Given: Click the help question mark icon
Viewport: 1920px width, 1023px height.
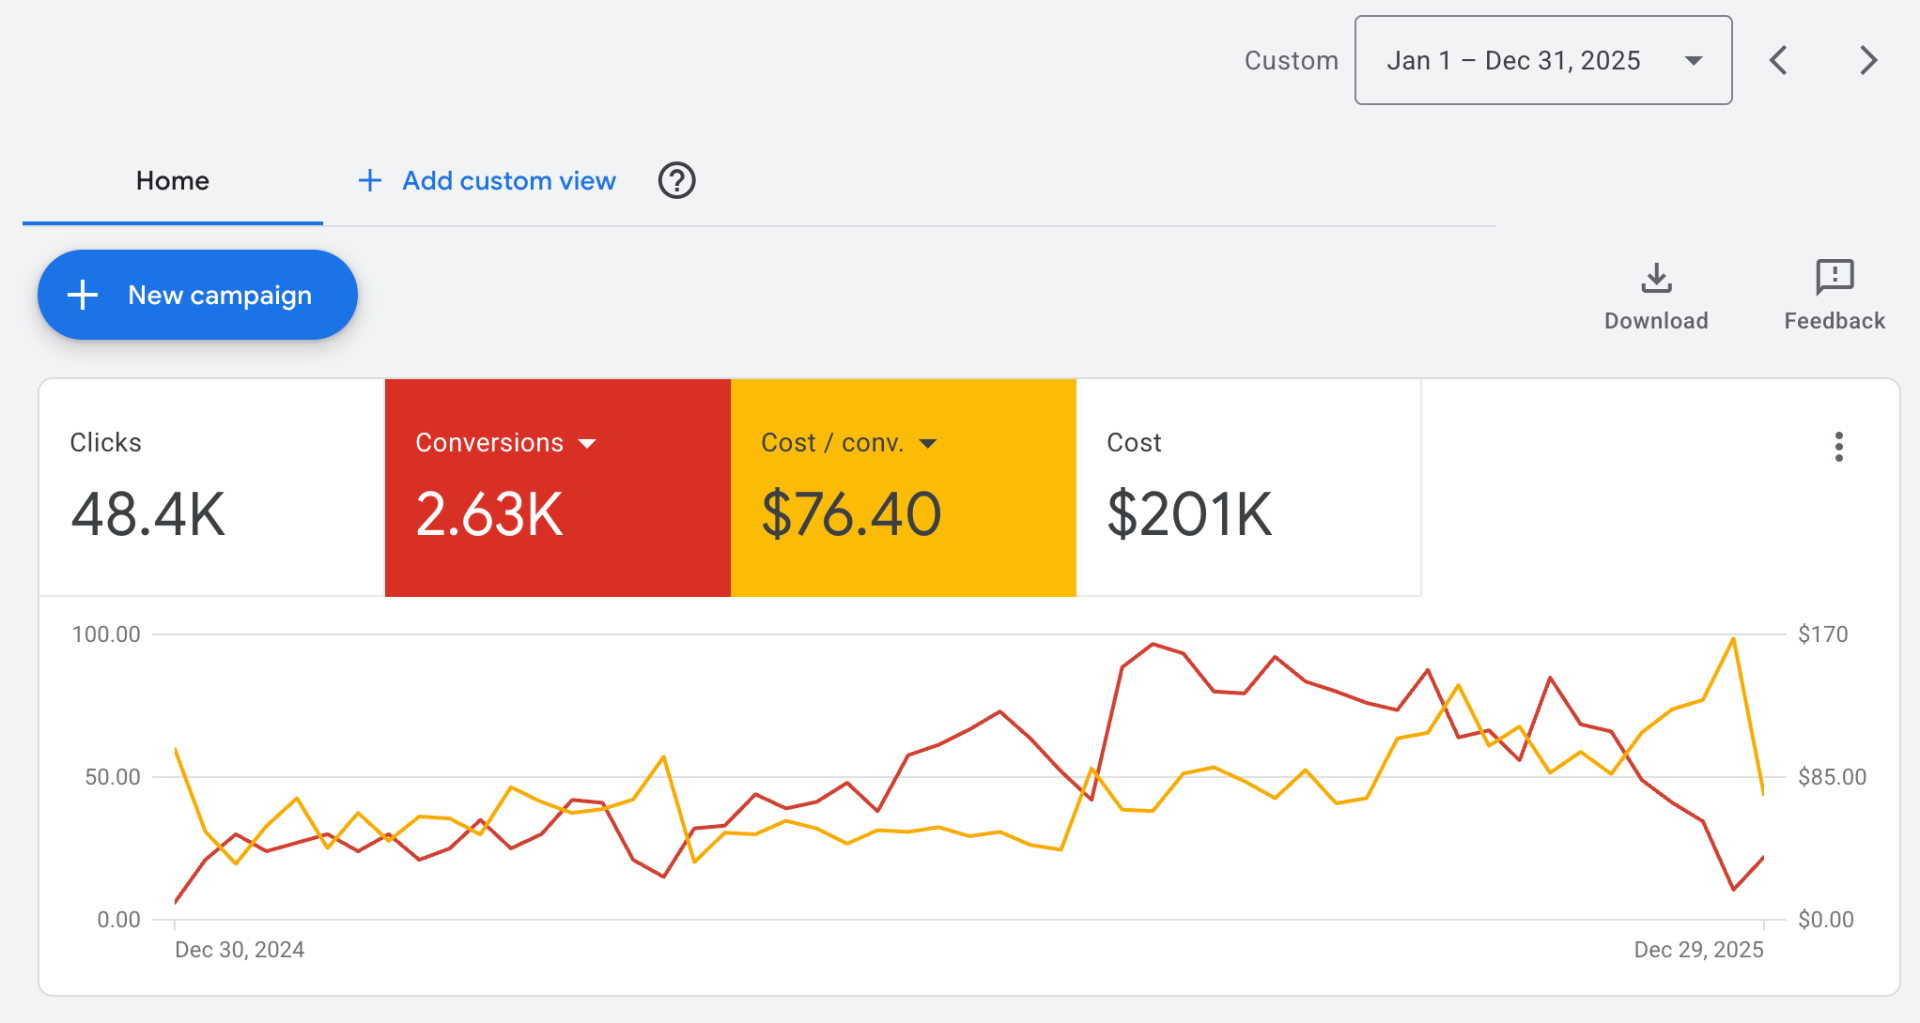Looking at the screenshot, I should (677, 181).
